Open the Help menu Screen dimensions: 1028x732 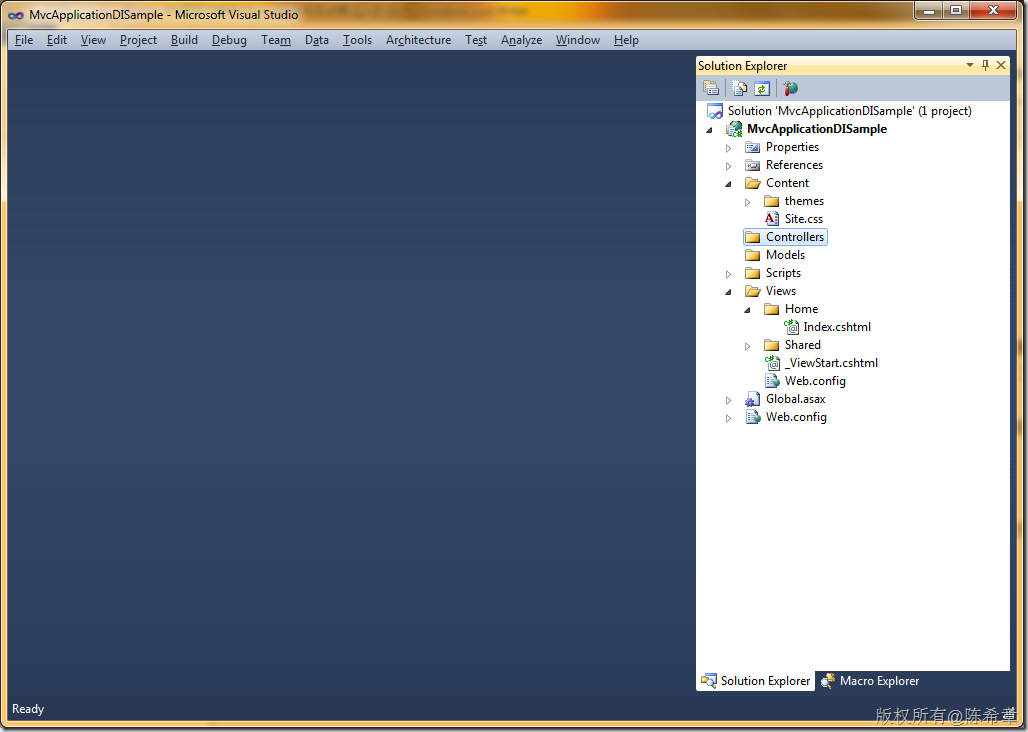tap(626, 40)
